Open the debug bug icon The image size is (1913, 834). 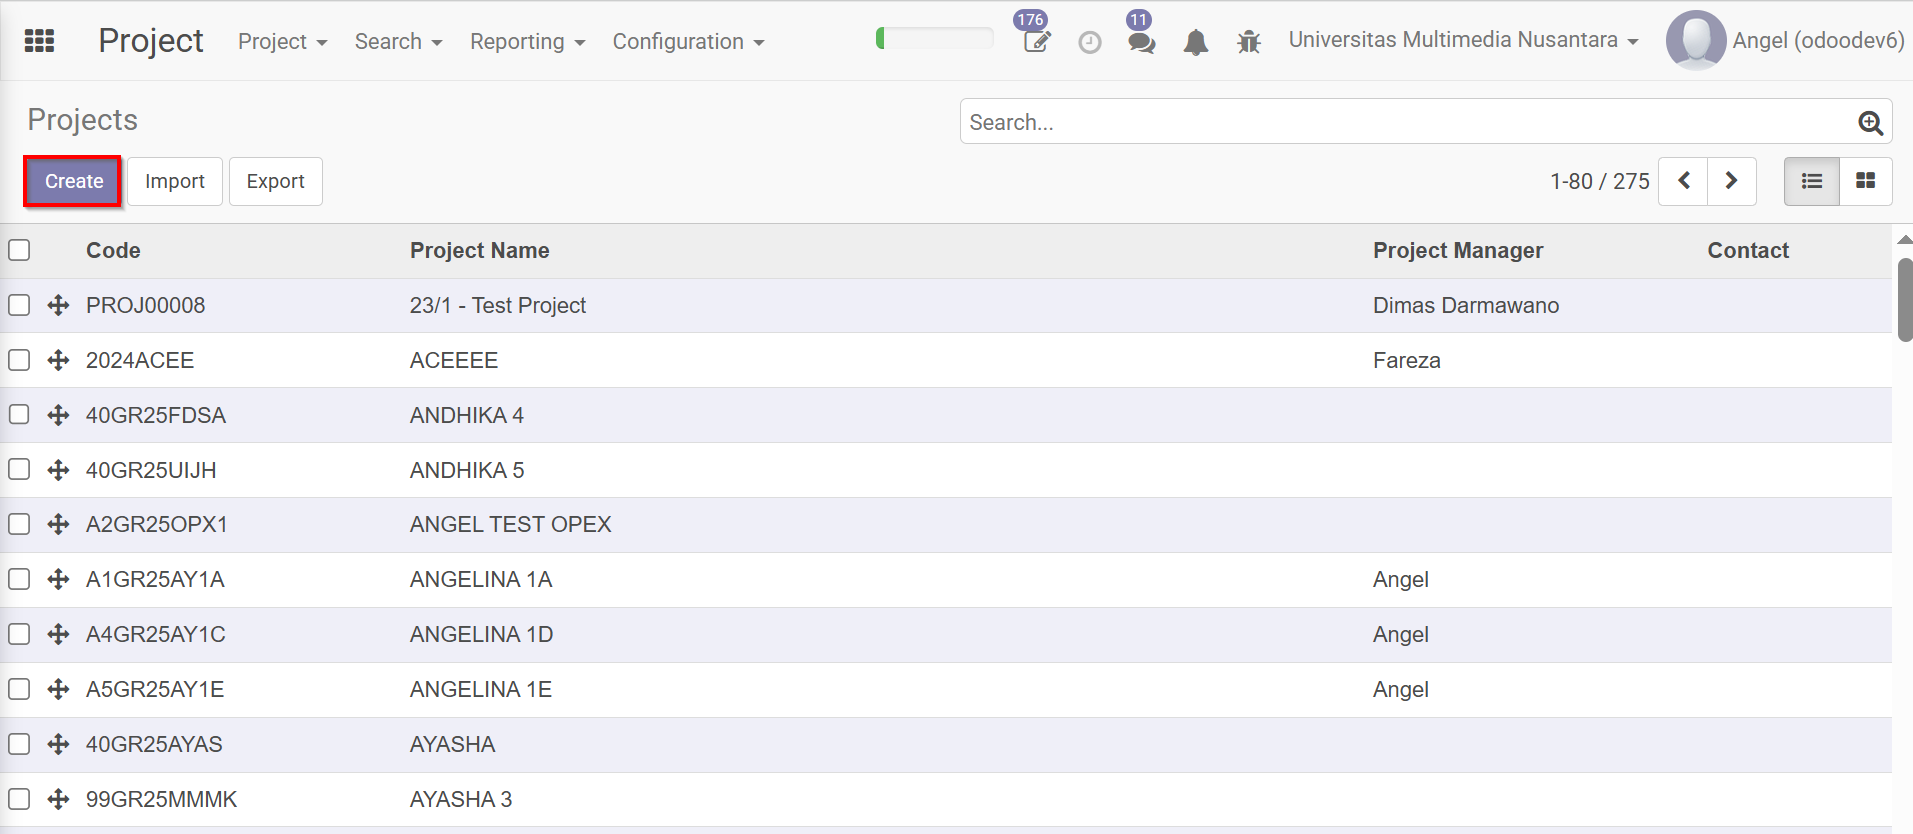tap(1248, 42)
